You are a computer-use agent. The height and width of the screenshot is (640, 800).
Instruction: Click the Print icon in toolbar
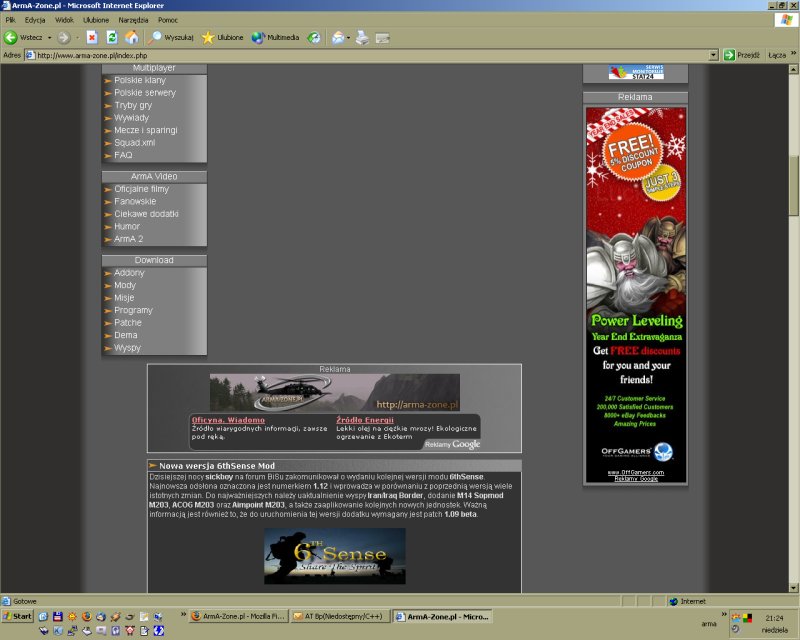[362, 37]
